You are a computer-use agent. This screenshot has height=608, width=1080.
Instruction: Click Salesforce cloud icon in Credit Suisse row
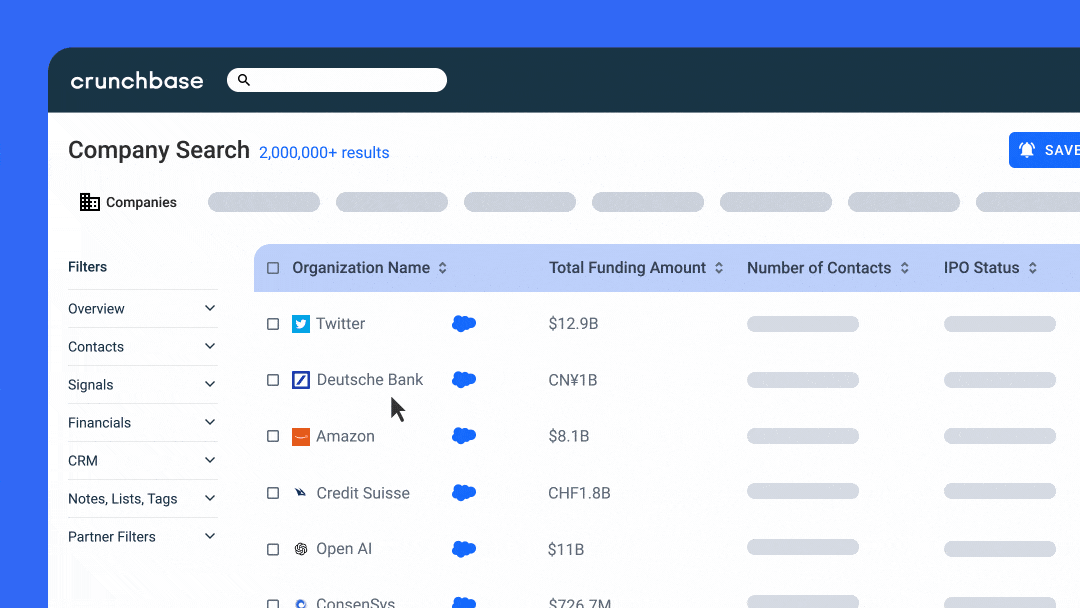coord(464,492)
